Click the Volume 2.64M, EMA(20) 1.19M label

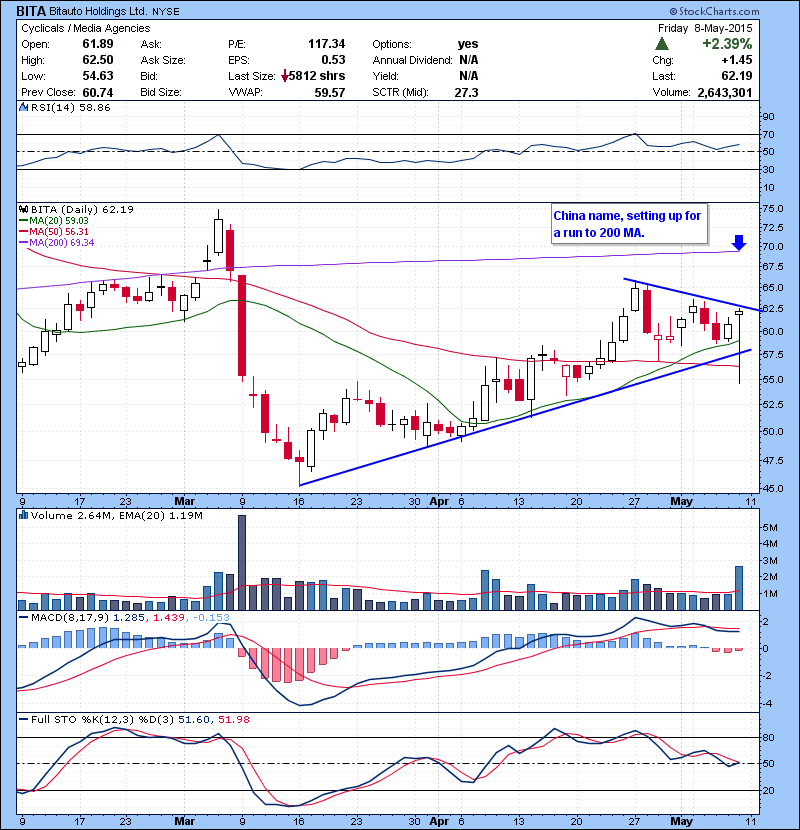click(x=116, y=515)
